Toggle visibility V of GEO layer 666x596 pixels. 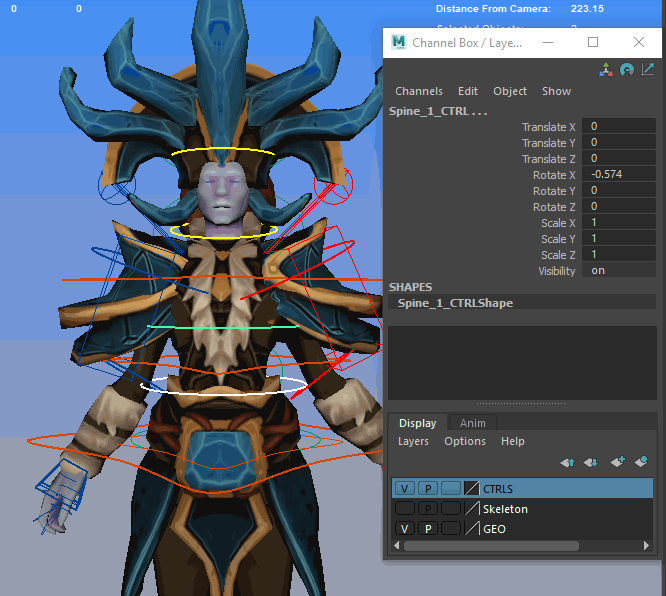[x=404, y=528]
